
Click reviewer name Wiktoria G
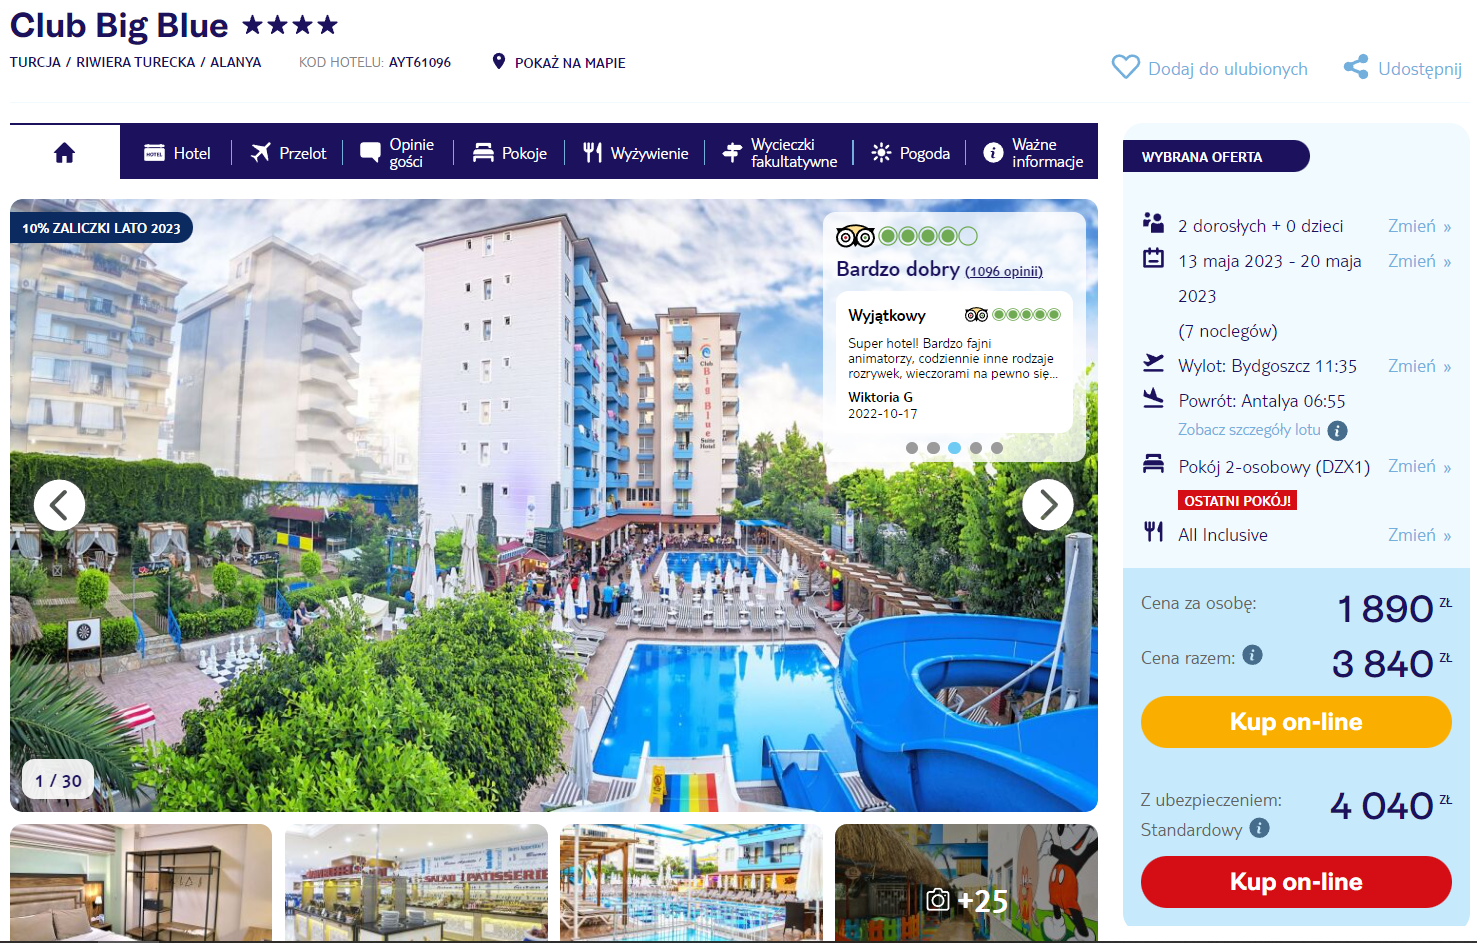(x=881, y=397)
